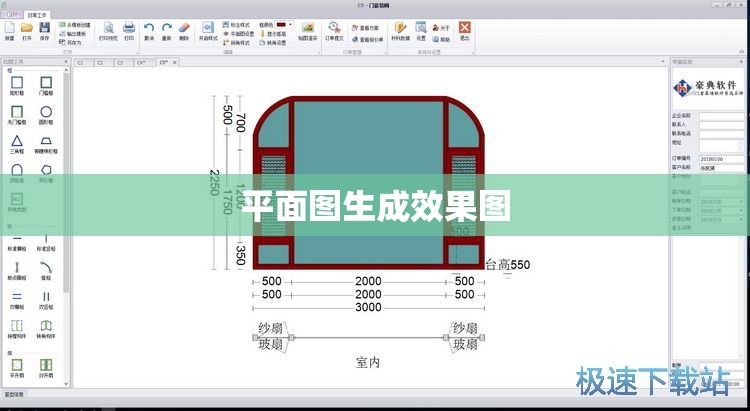Viewport: 750px width, 411px height.
Task: Click the customer name (客户名称) field
Action: click(x=721, y=168)
